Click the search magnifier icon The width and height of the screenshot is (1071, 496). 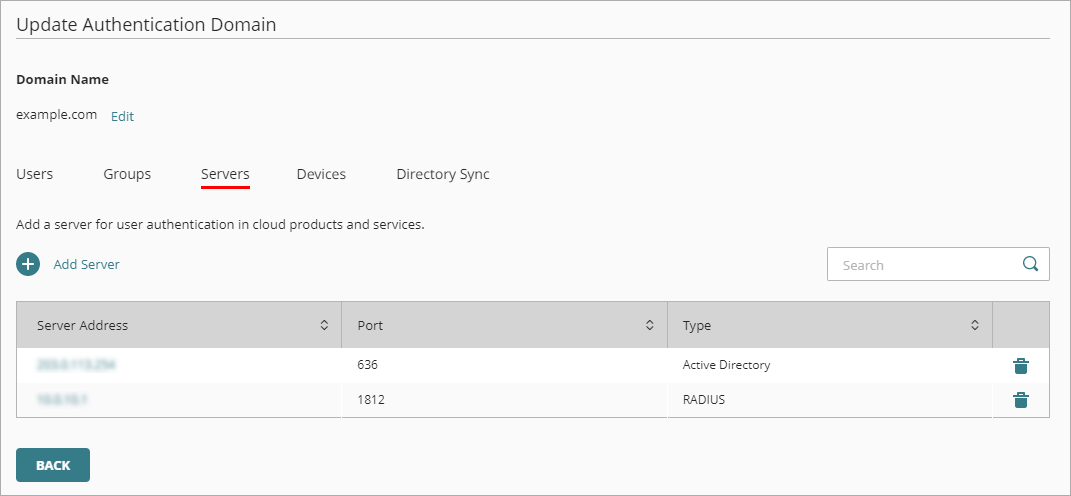point(1030,265)
